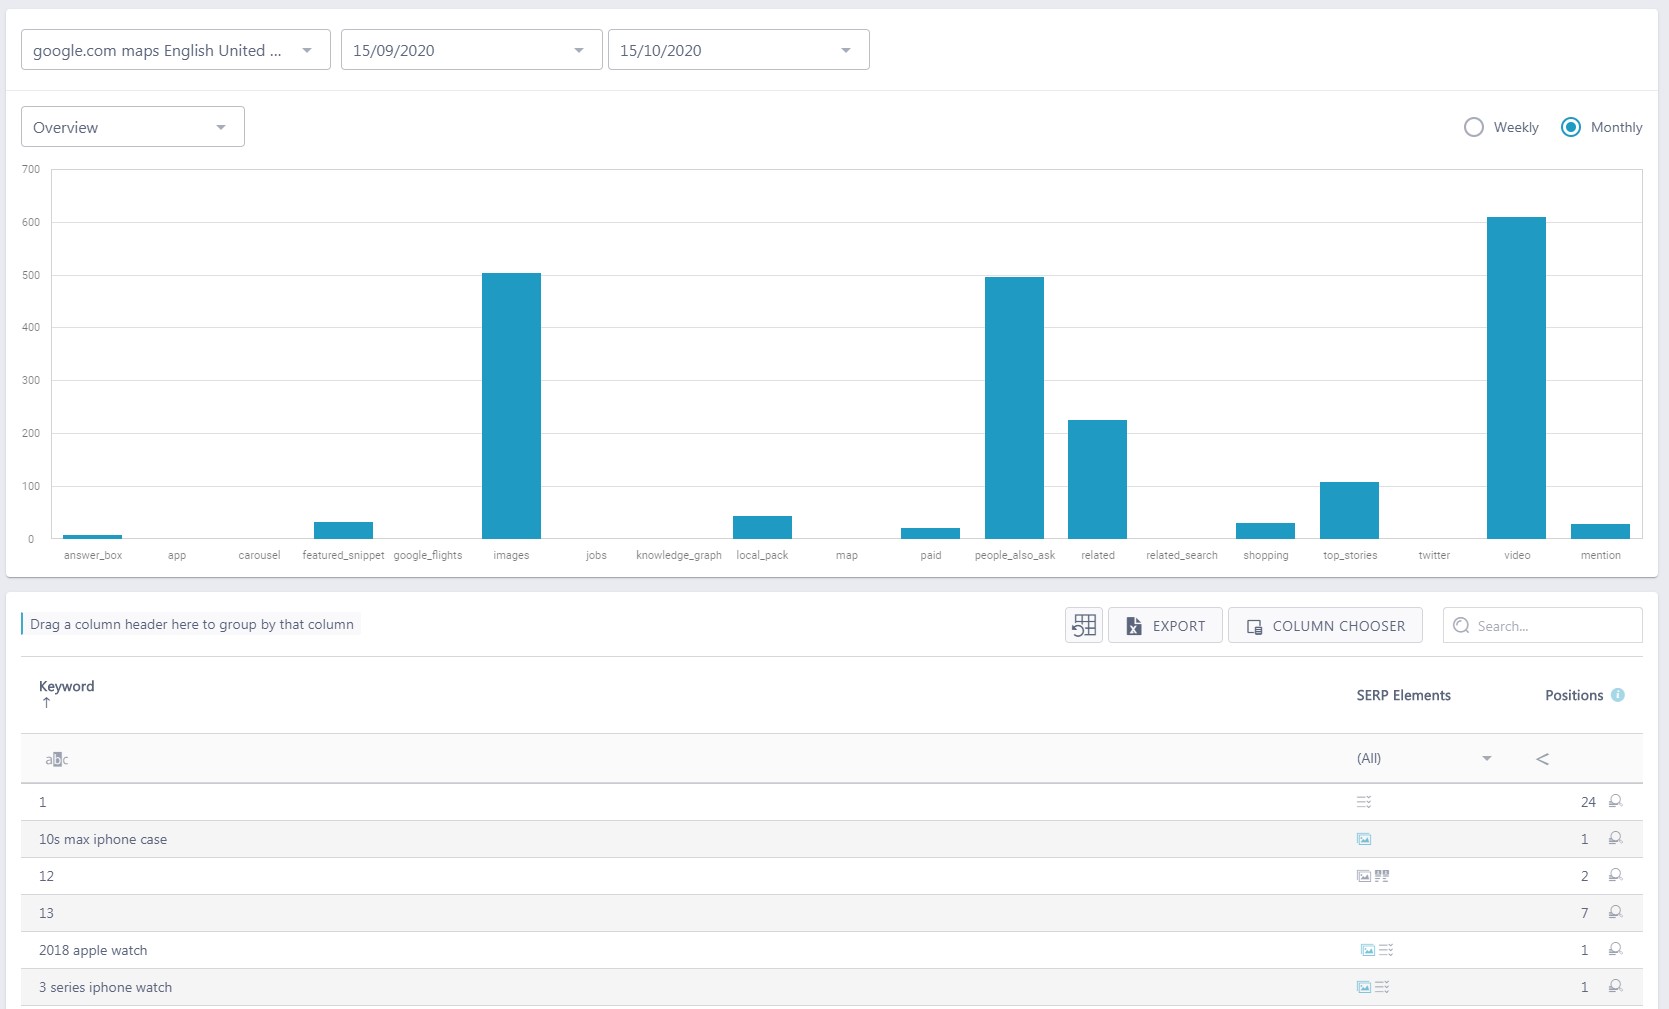This screenshot has width=1669, height=1009.
Task: Click the position value 7 in row '13'
Action: 1584,913
